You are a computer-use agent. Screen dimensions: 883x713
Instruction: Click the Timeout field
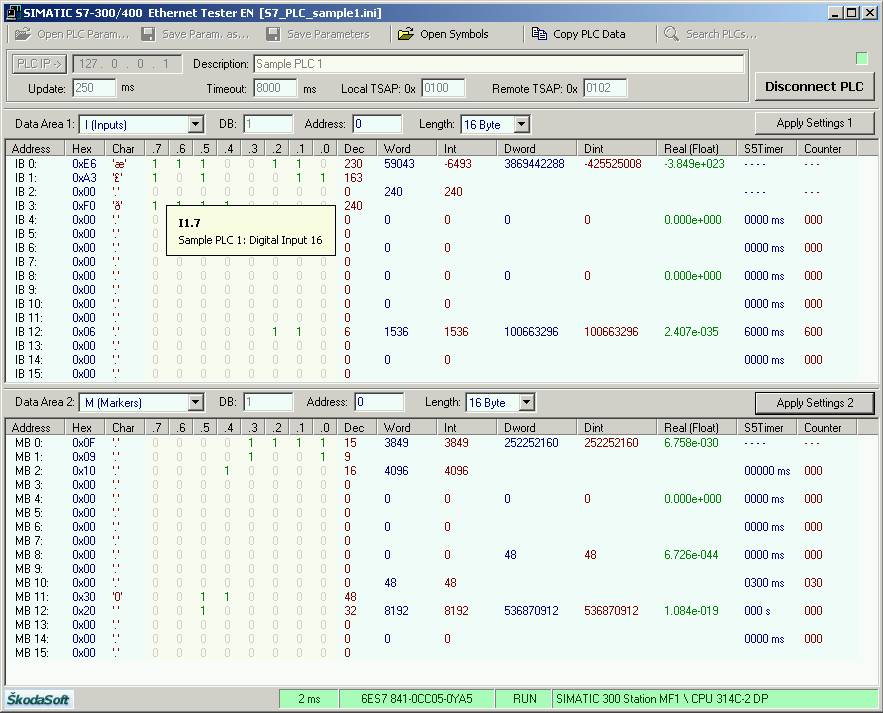pyautogui.click(x=275, y=88)
